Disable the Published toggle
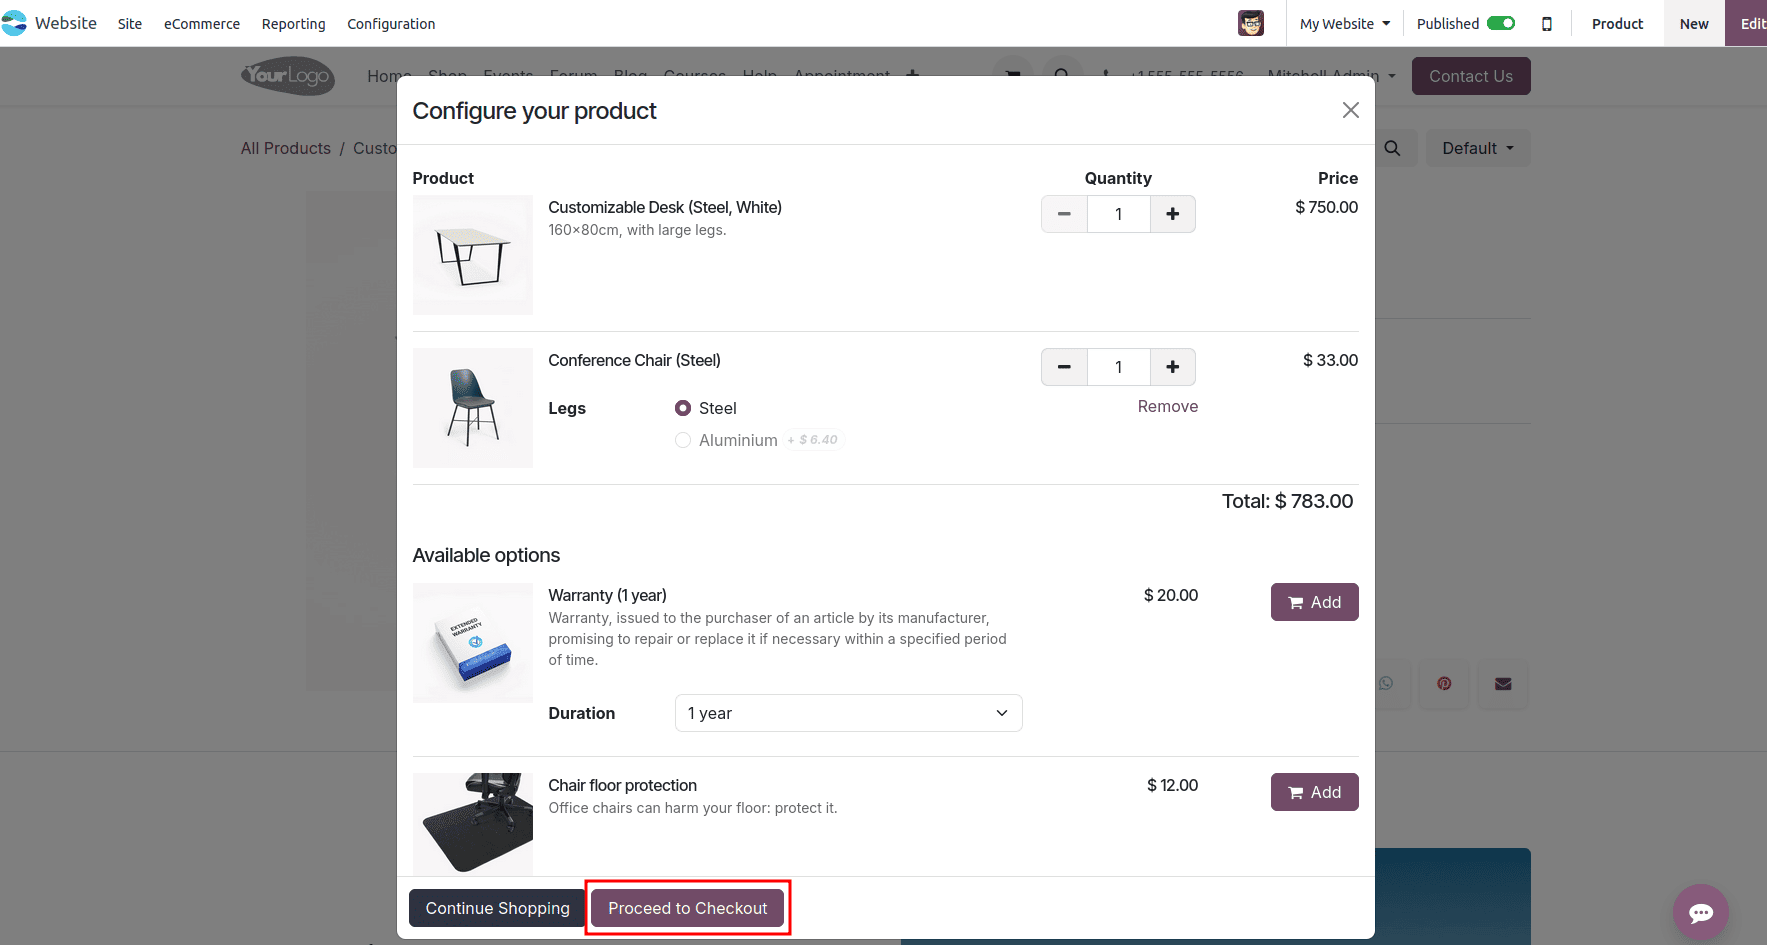 1499,22
